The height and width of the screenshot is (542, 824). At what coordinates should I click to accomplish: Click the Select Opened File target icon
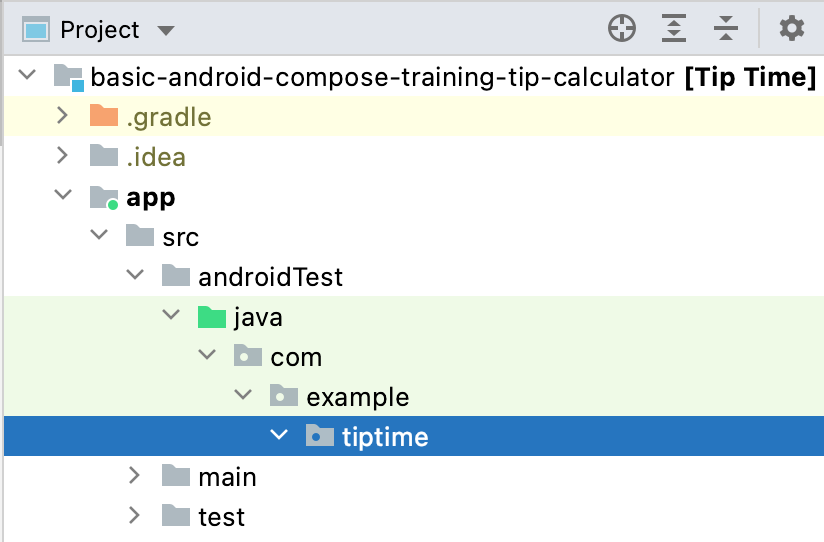pos(622,29)
